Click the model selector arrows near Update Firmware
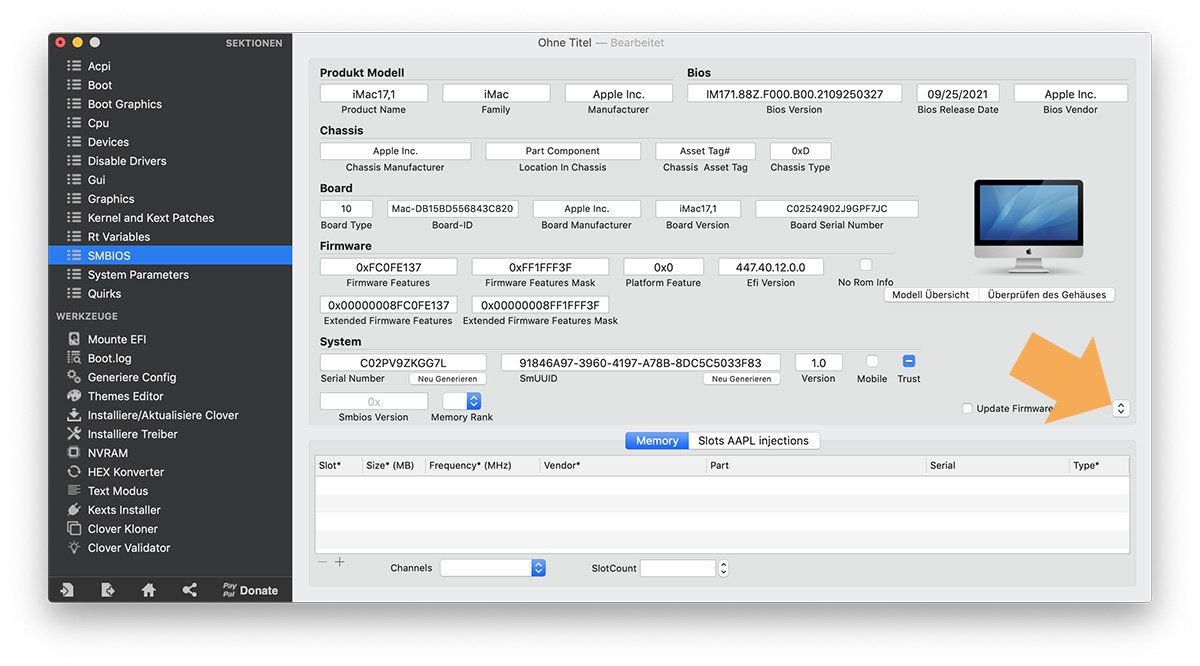The width and height of the screenshot is (1200, 666). click(x=1121, y=408)
